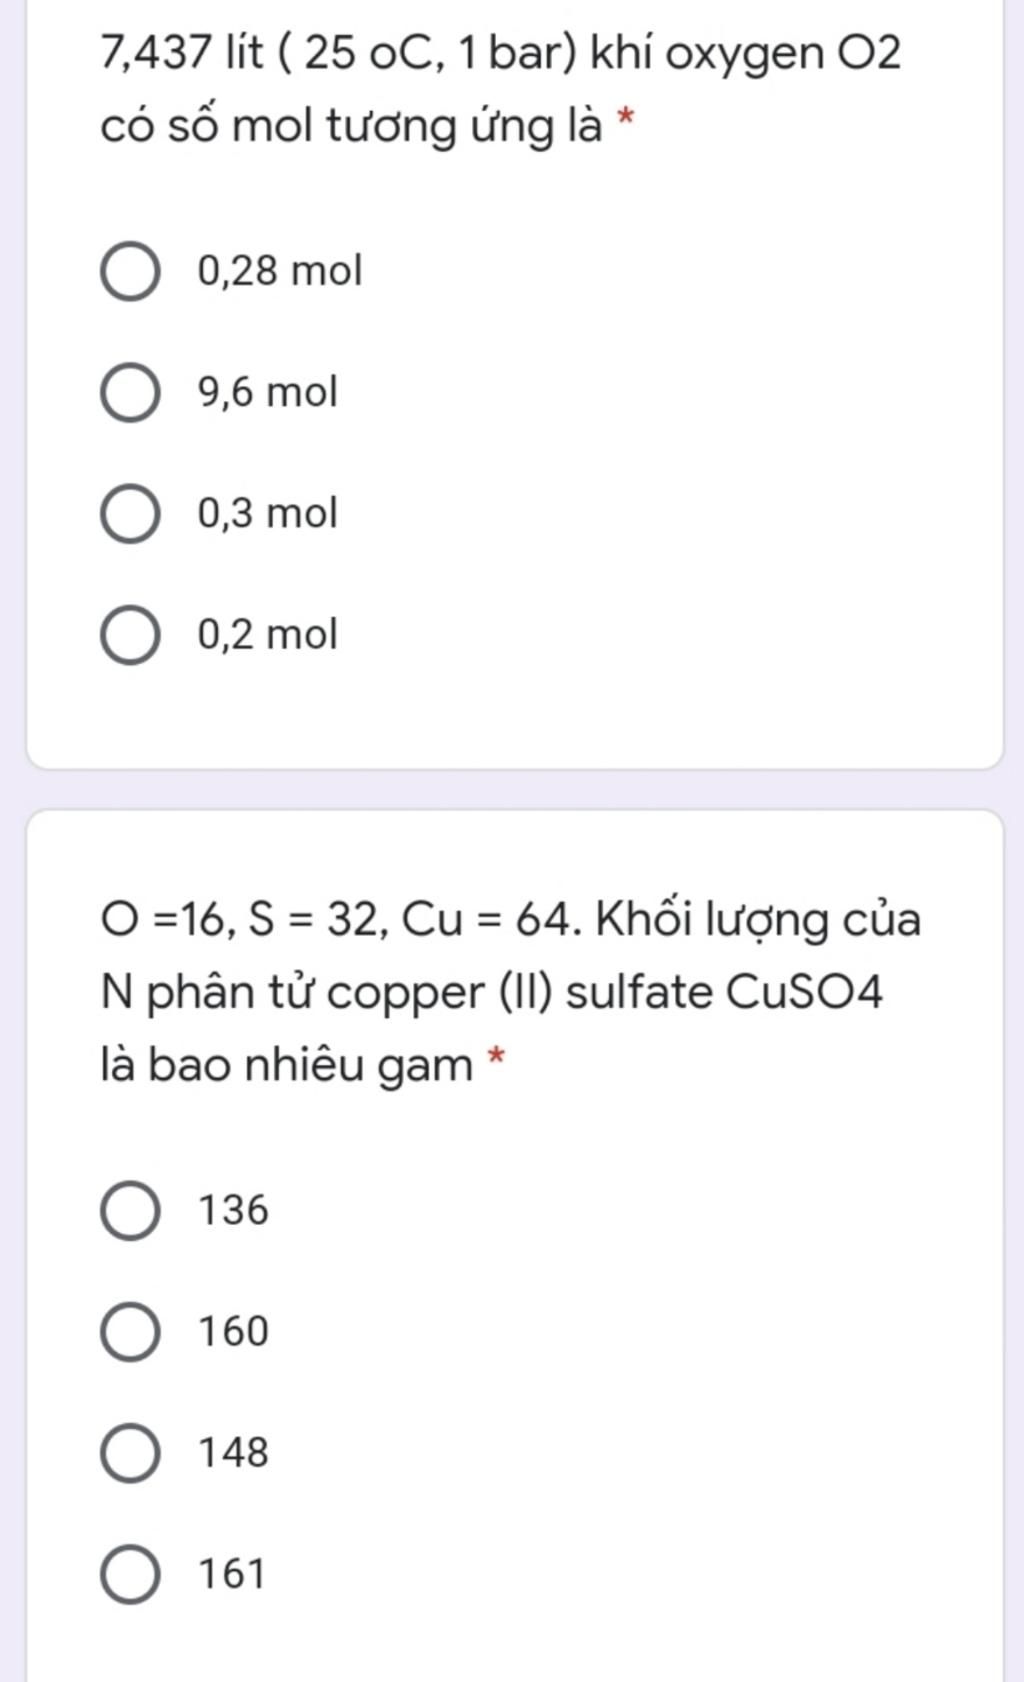Screen dimensions: 1024x1682
Task: Pick the 161 radio button
Action: (130, 1574)
